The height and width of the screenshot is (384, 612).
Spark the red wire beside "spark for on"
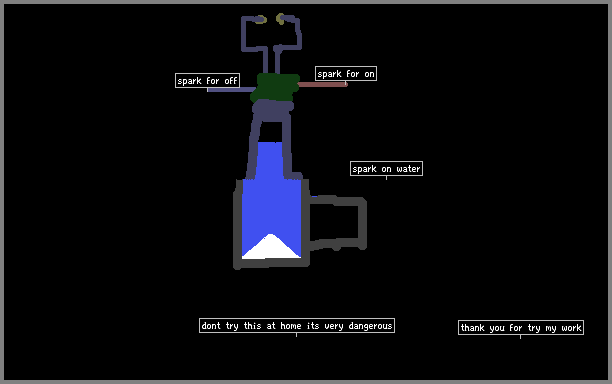322,84
